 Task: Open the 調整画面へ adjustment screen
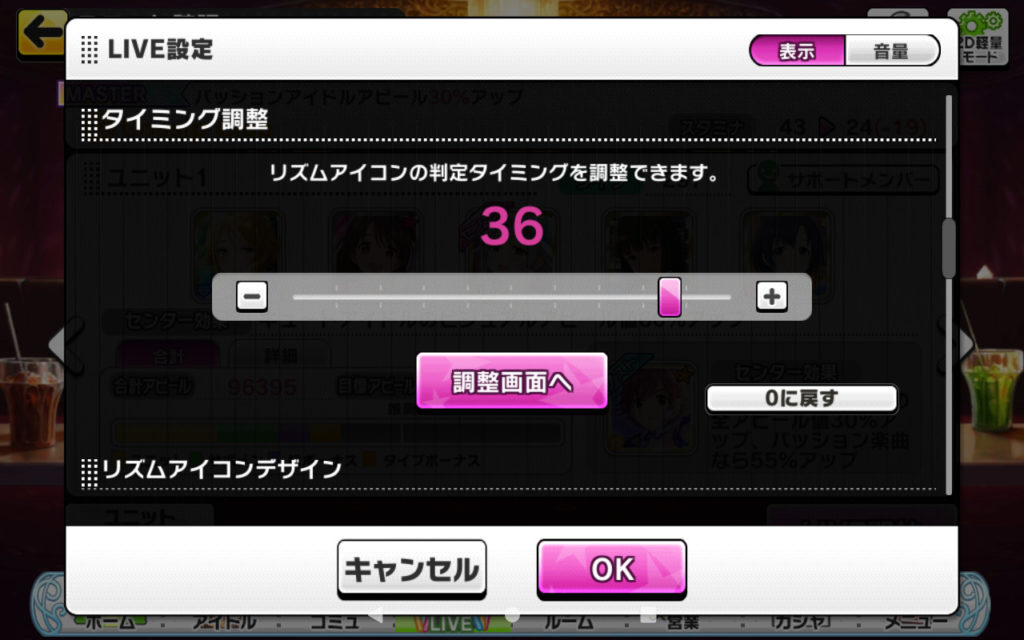(x=512, y=382)
